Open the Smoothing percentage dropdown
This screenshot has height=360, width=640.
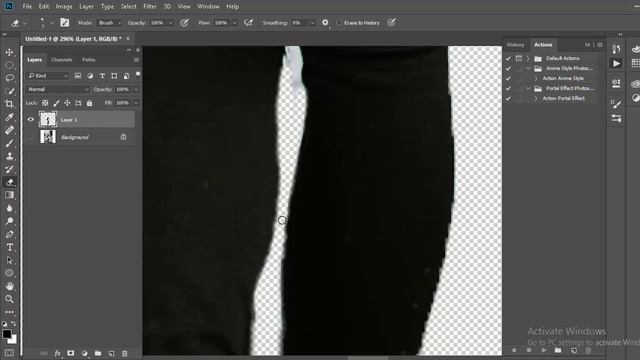(x=313, y=23)
